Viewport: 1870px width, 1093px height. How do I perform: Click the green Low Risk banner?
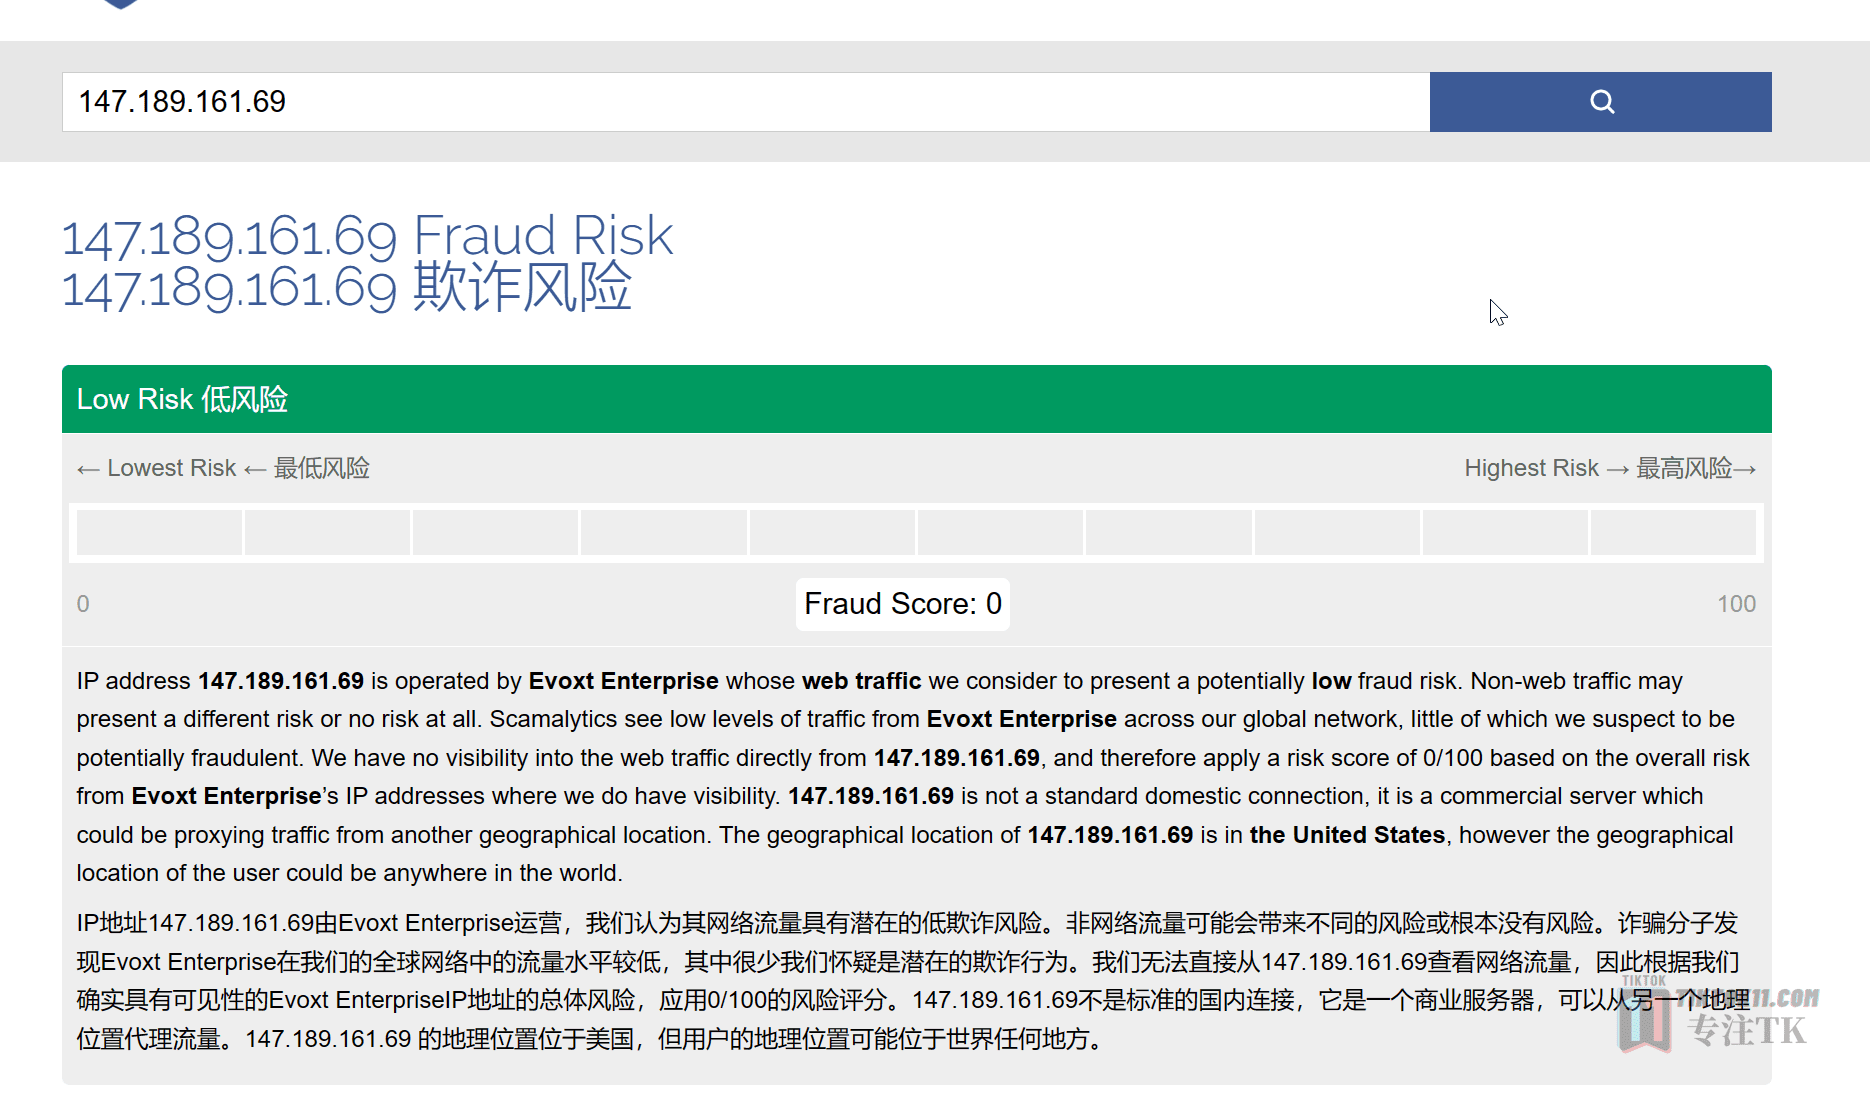click(917, 399)
